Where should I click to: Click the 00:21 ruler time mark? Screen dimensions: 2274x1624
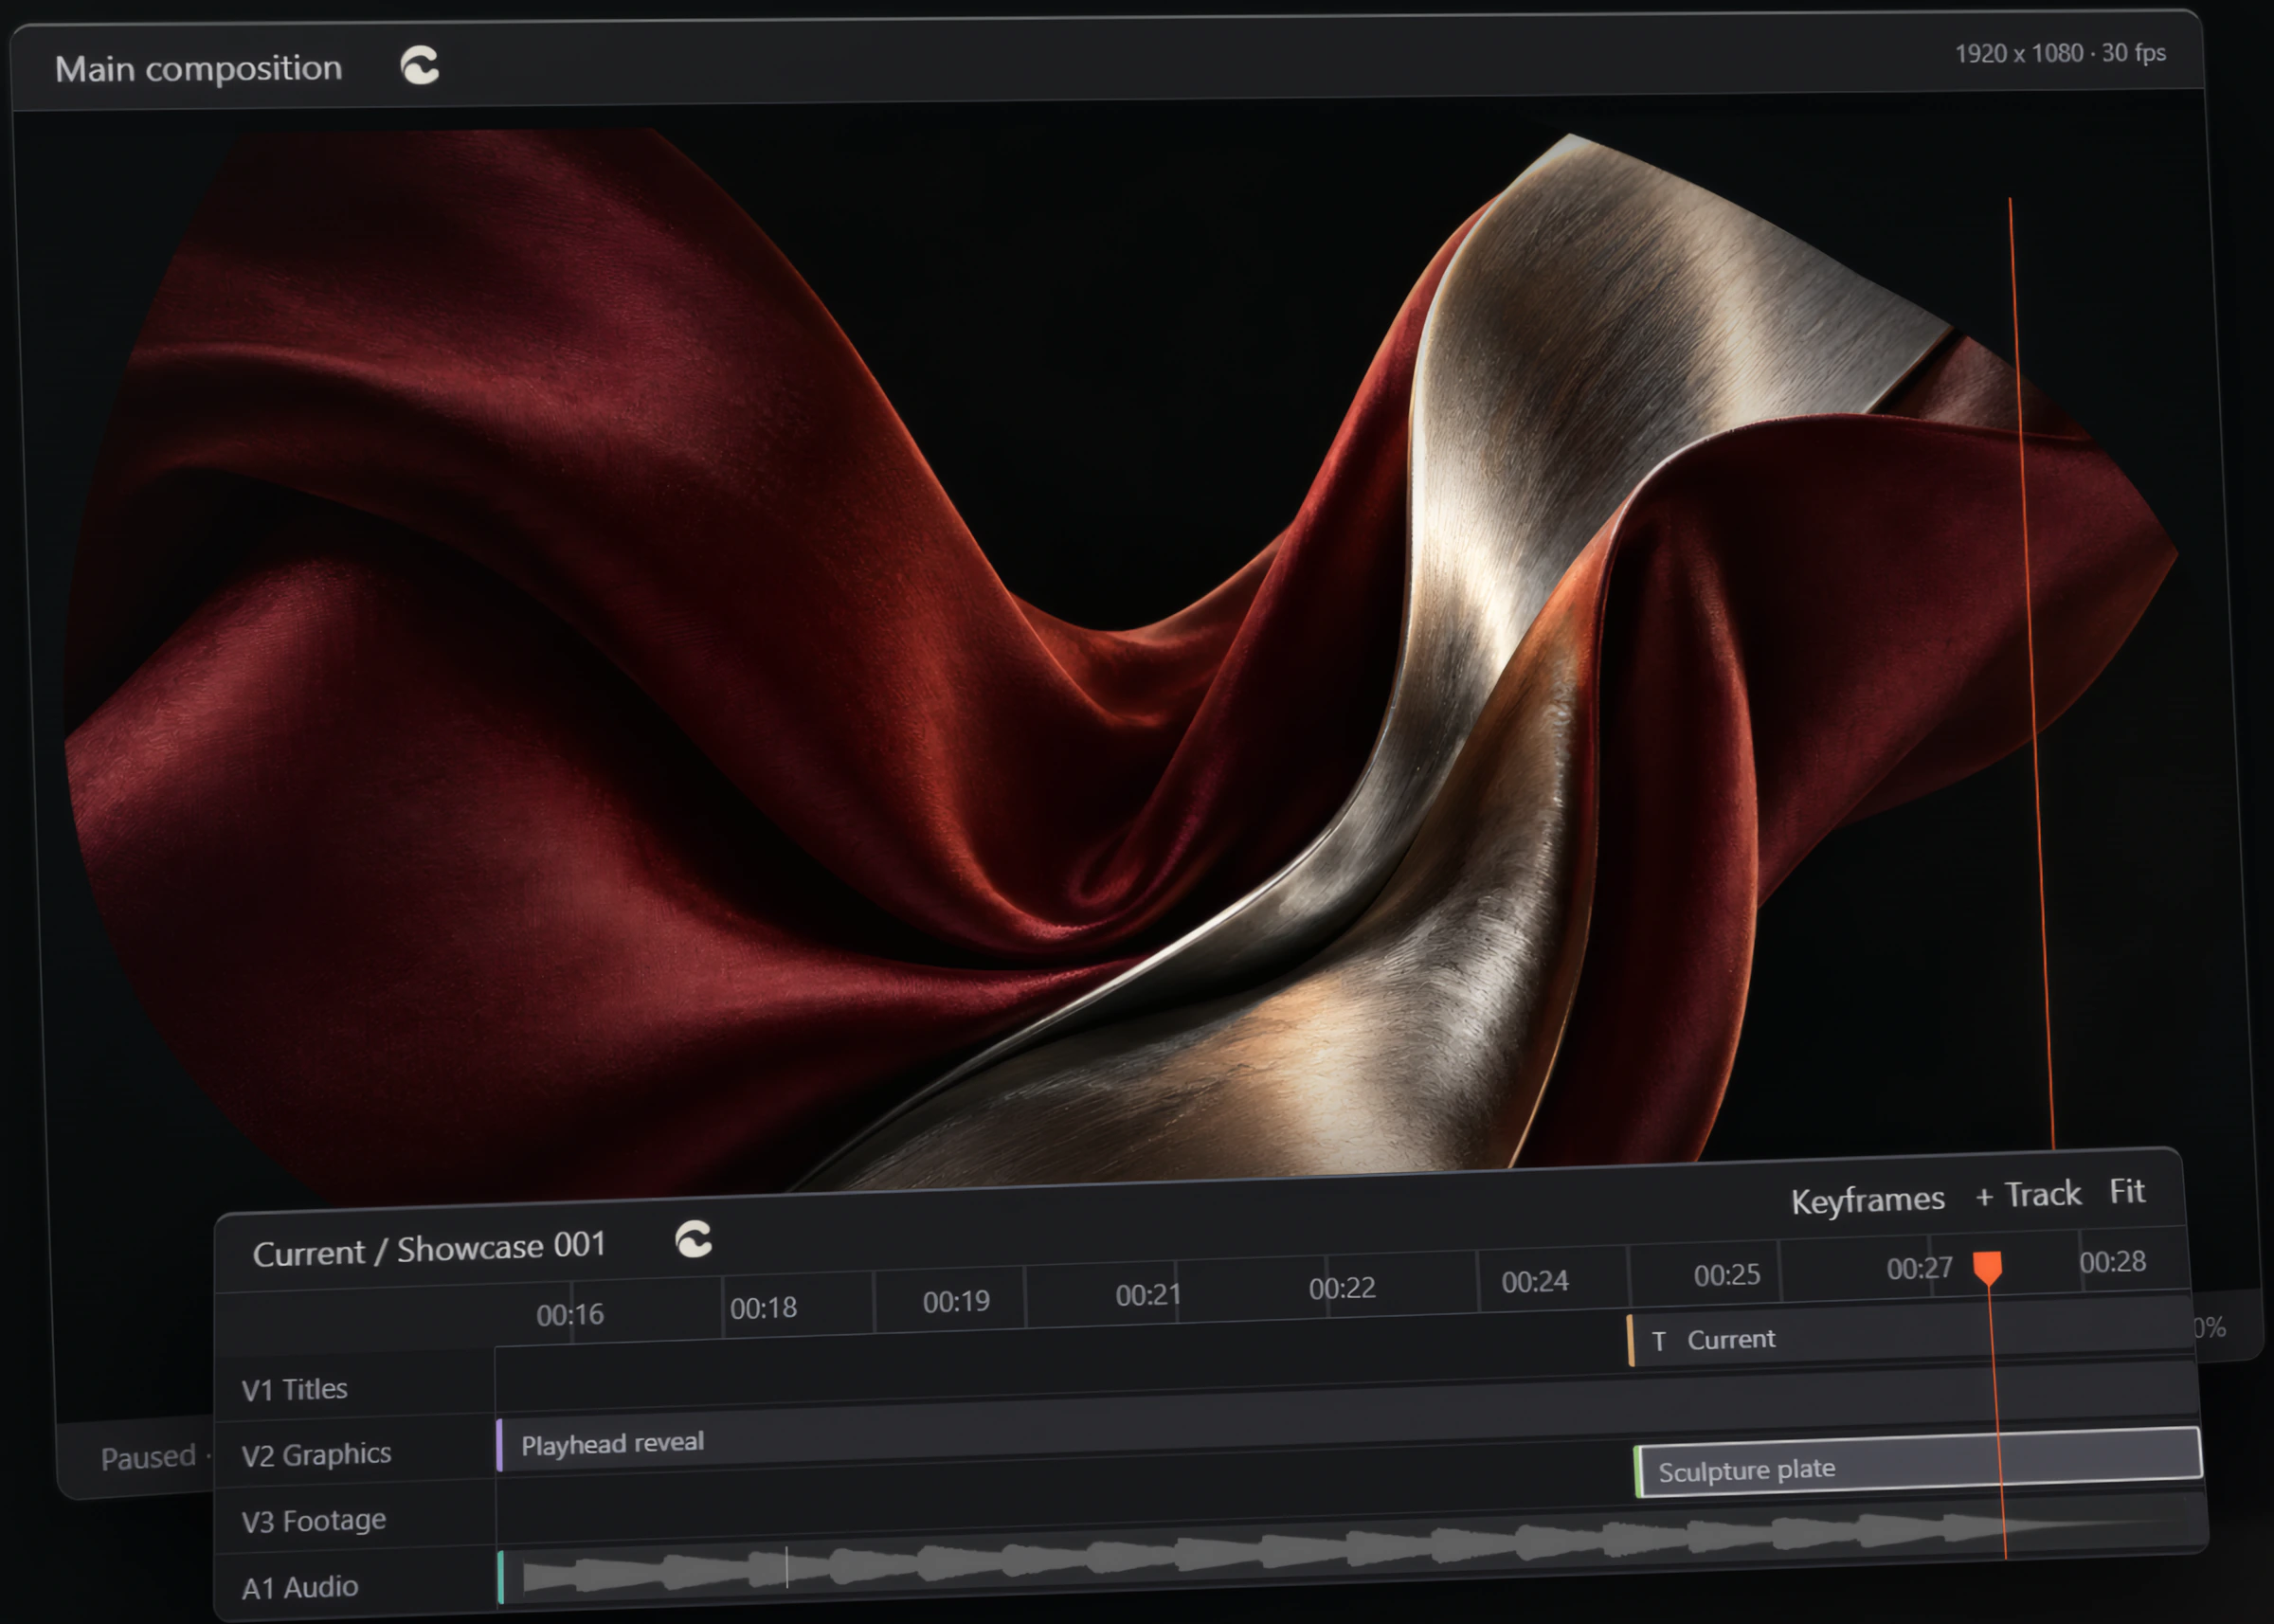(1148, 1295)
